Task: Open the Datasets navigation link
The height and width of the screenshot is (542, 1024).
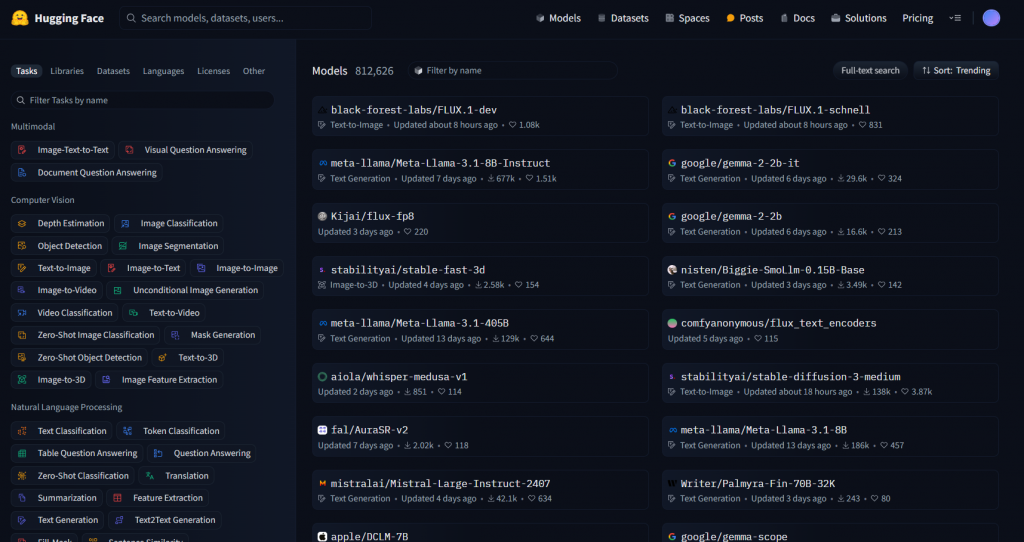Action: (623, 18)
